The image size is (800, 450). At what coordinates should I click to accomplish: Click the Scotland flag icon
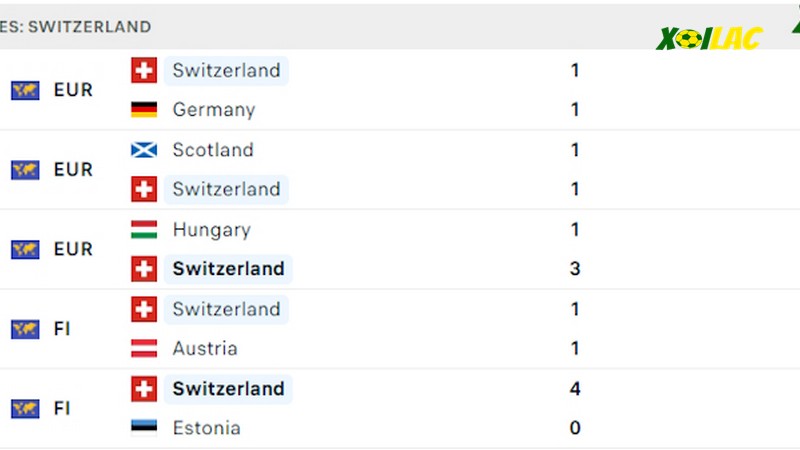coord(144,150)
